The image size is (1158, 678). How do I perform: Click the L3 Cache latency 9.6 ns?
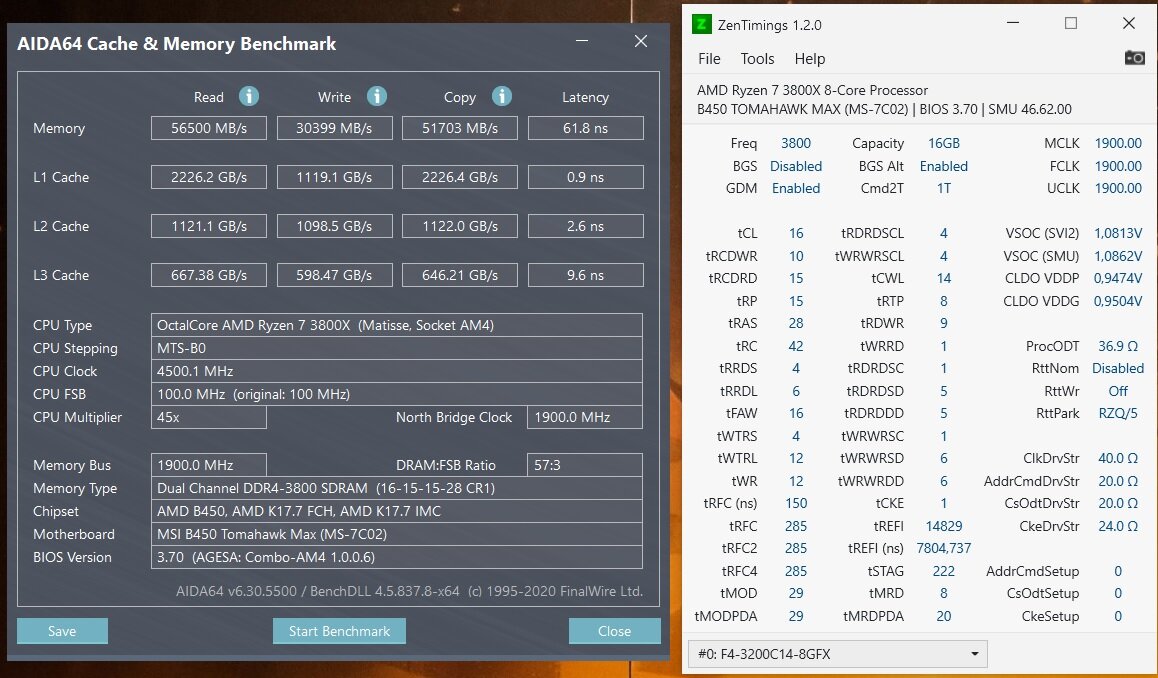point(586,275)
